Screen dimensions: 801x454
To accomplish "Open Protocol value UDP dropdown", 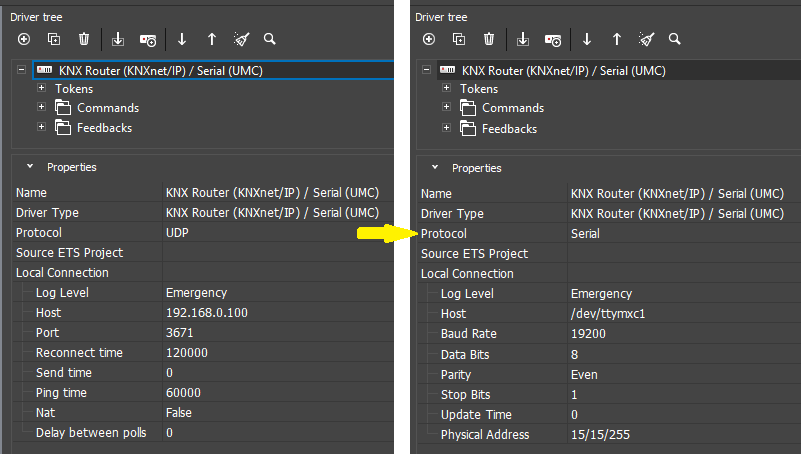I will click(x=278, y=232).
